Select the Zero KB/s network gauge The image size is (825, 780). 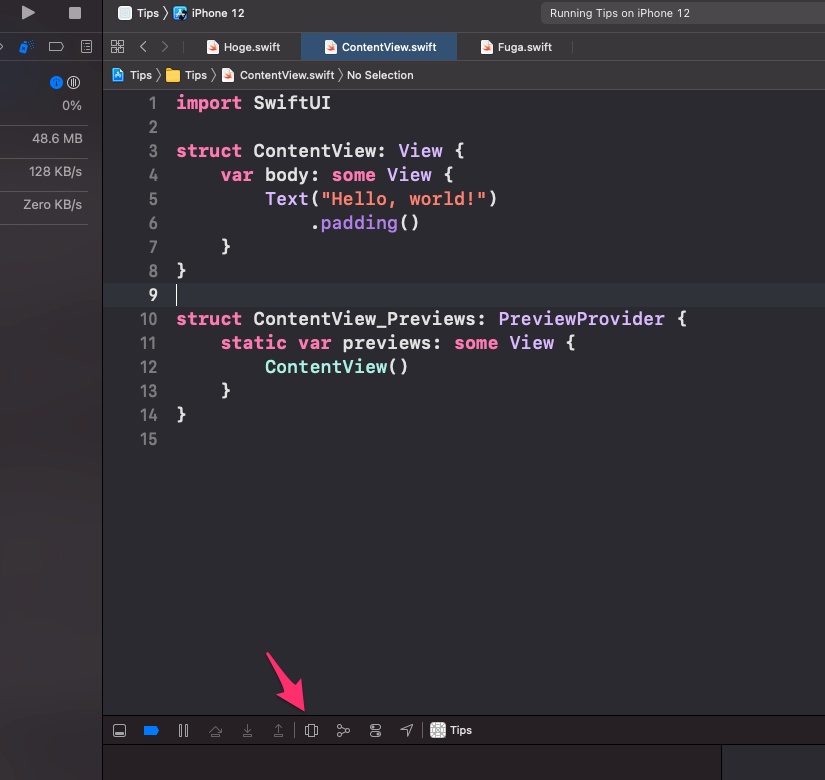click(x=44, y=205)
